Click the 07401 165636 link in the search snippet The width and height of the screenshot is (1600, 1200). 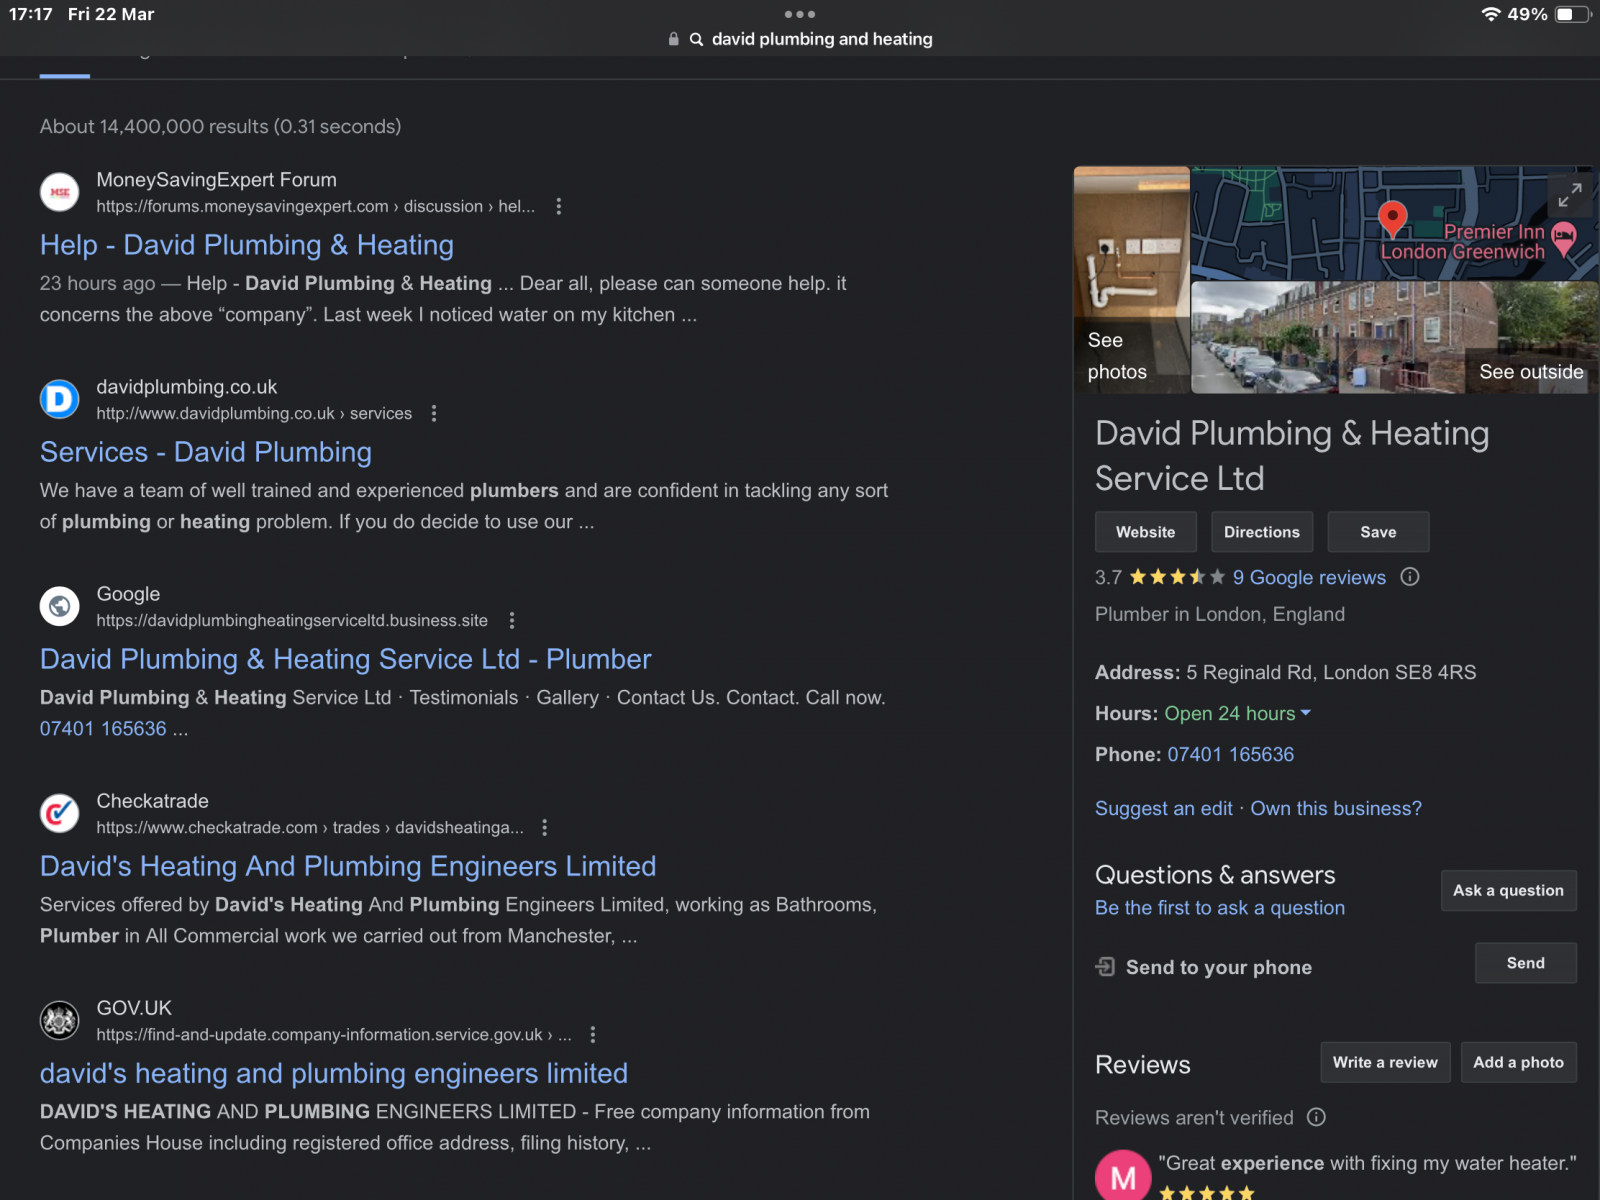pos(103,728)
